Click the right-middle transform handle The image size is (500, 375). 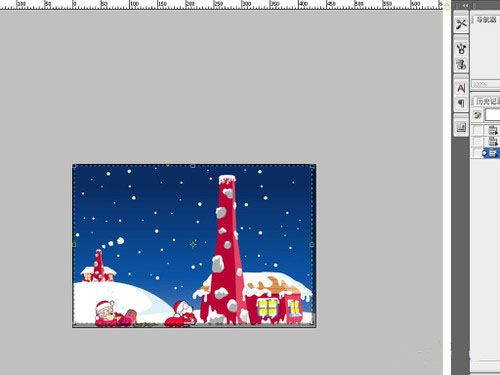coord(312,245)
